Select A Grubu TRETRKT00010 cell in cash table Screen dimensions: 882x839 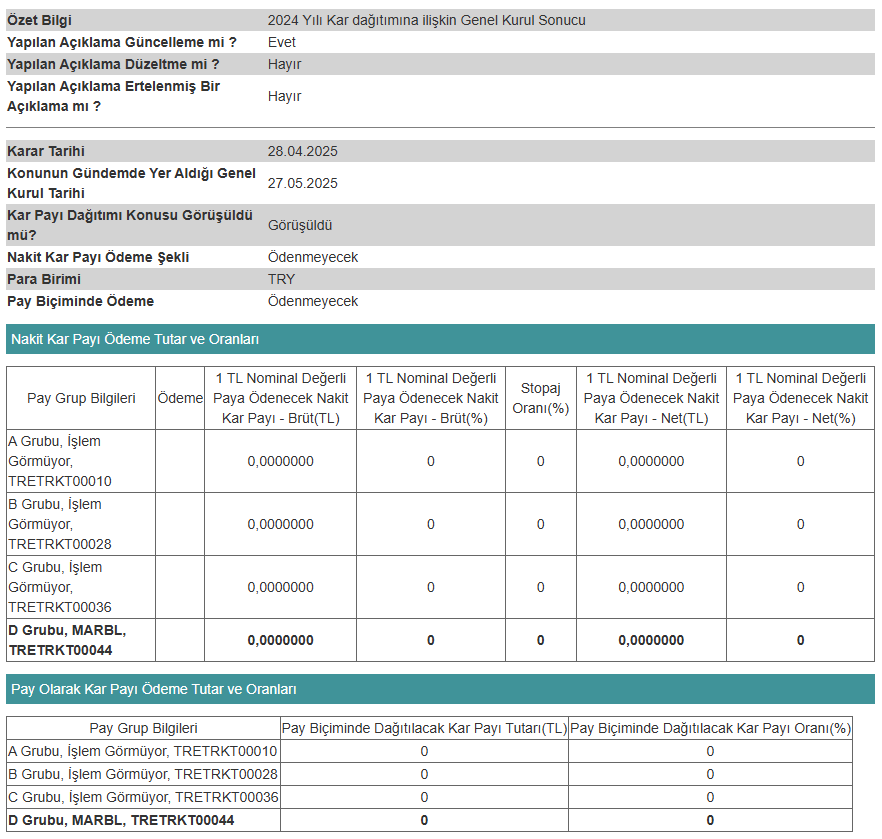click(x=81, y=461)
